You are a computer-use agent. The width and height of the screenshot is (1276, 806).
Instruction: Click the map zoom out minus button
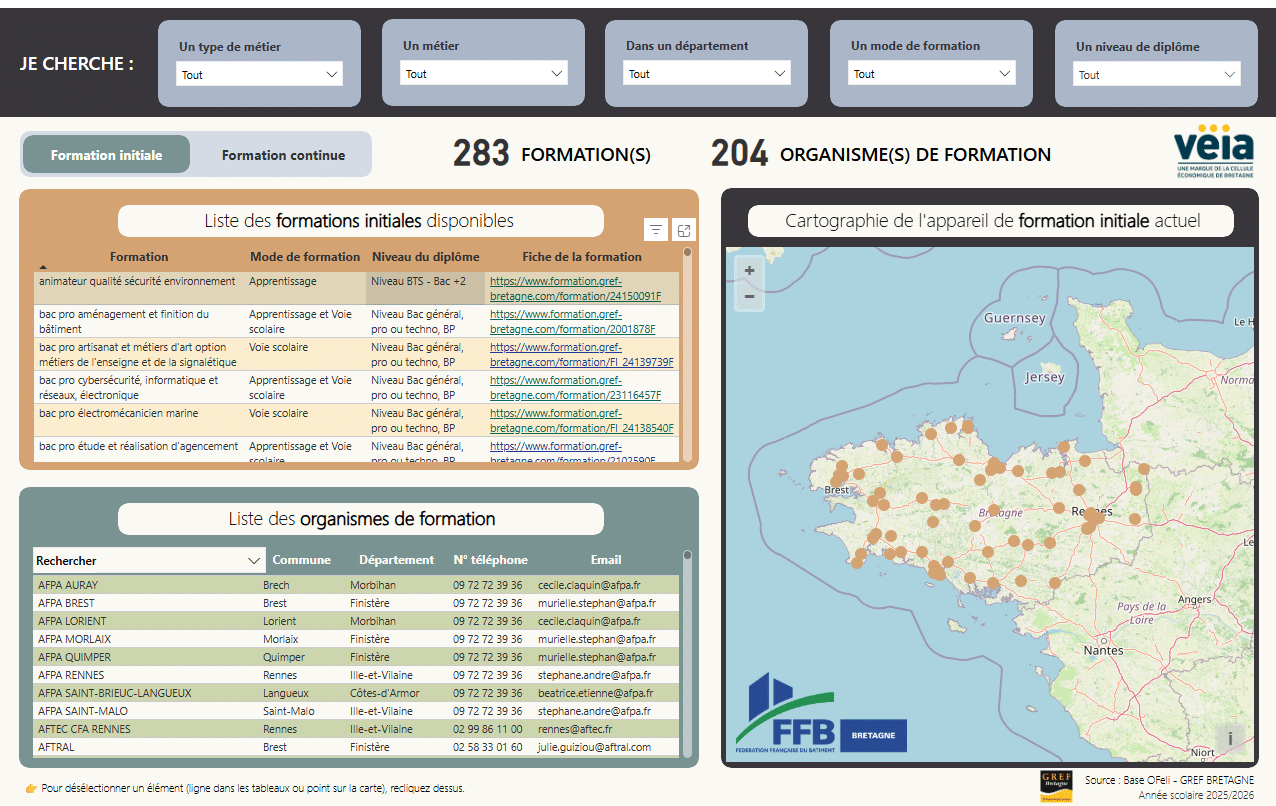pos(749,296)
